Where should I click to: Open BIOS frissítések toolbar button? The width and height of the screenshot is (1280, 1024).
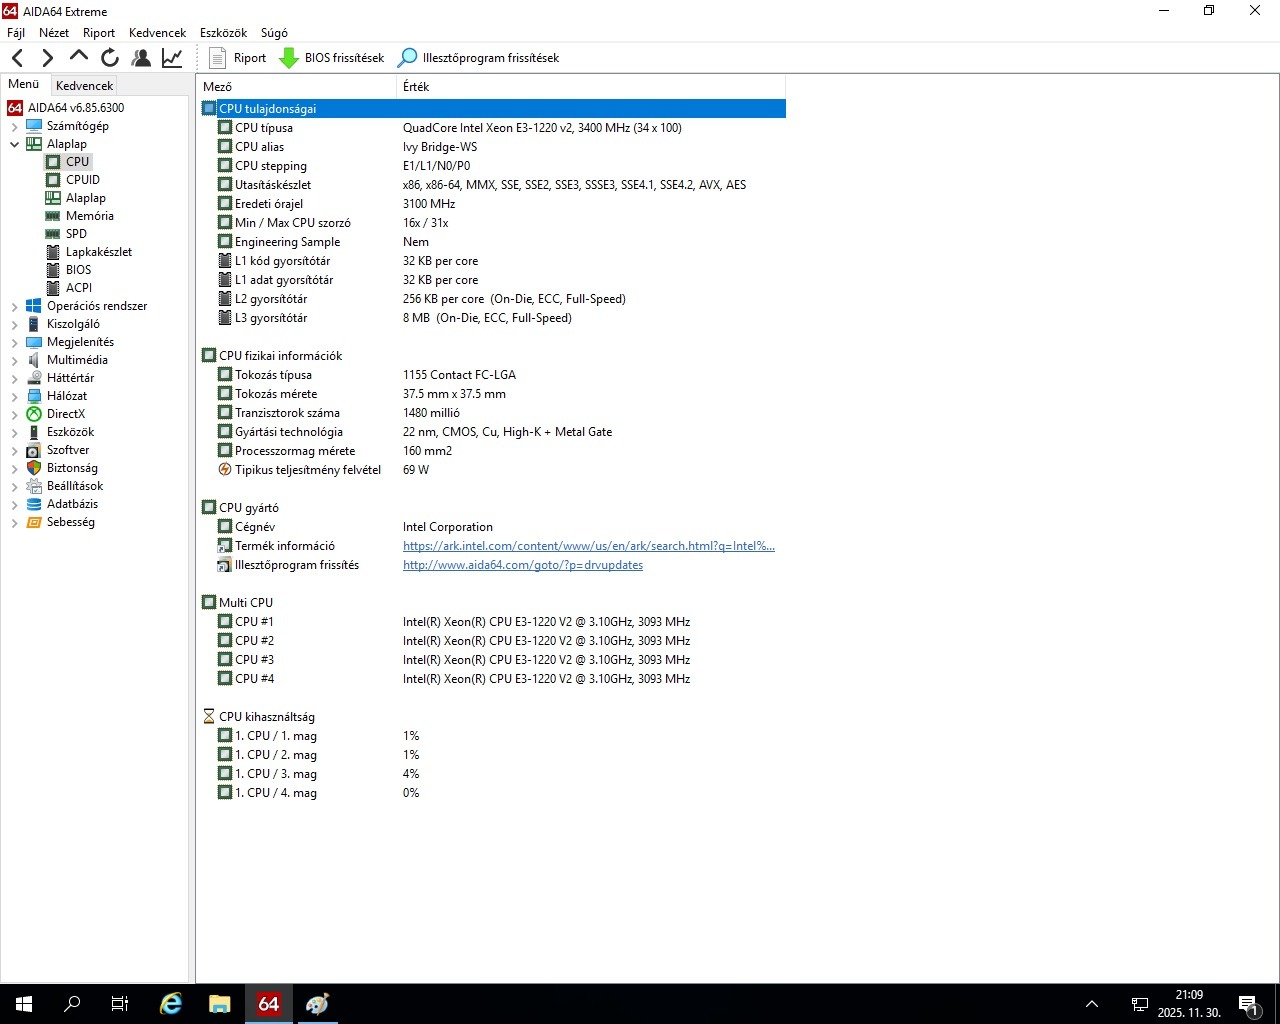[332, 58]
